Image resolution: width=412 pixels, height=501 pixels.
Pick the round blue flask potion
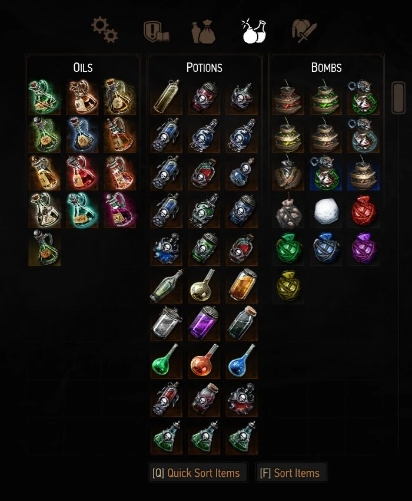click(242, 360)
